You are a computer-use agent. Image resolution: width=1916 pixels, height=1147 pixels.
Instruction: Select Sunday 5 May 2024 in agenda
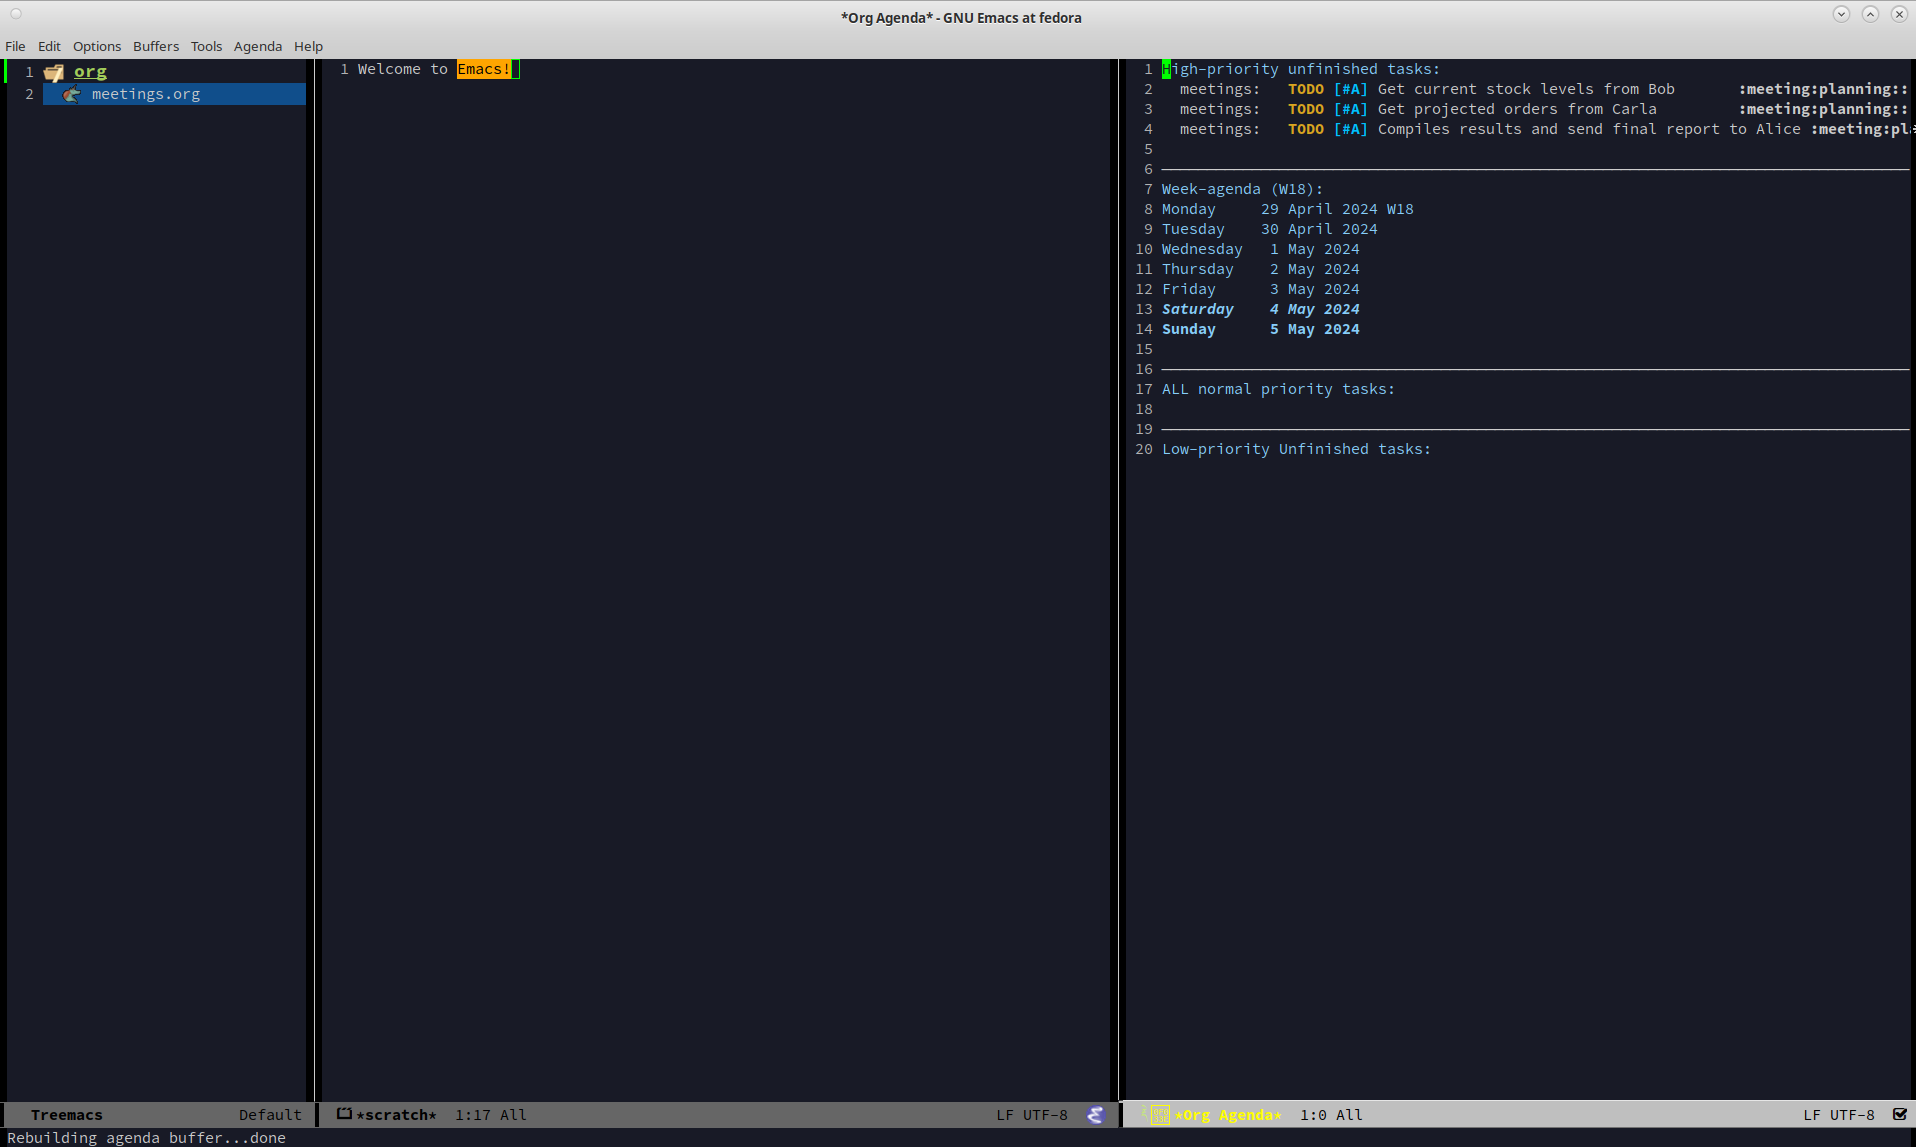pyautogui.click(x=1260, y=329)
